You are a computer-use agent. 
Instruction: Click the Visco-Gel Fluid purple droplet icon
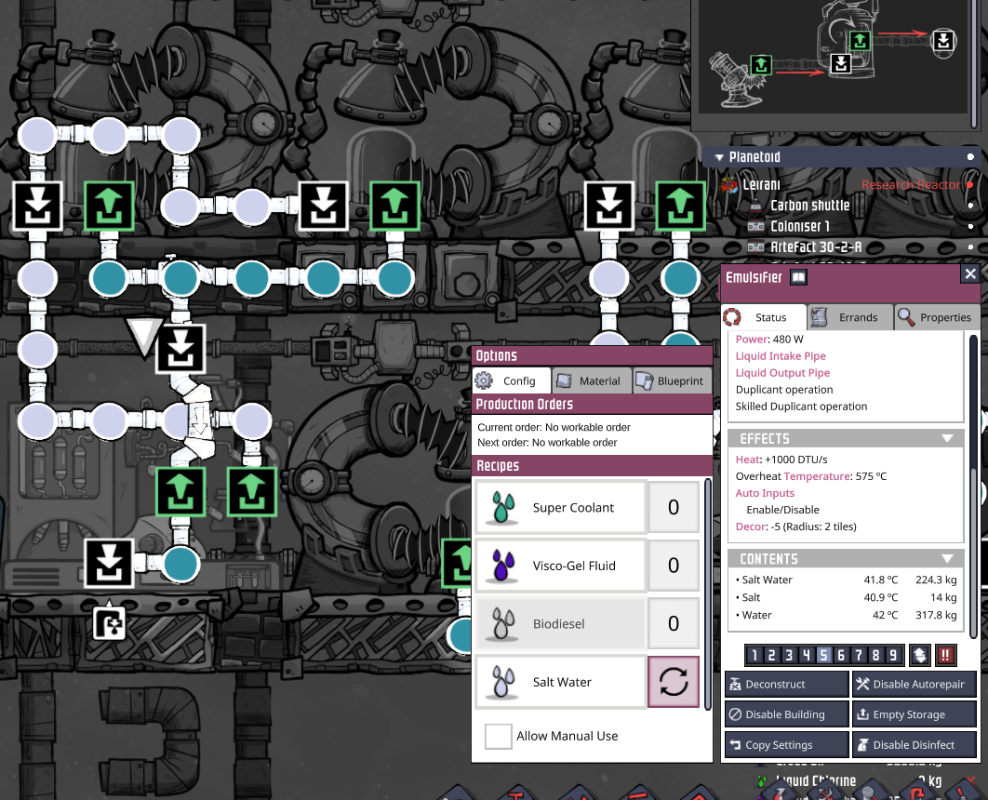(x=503, y=565)
